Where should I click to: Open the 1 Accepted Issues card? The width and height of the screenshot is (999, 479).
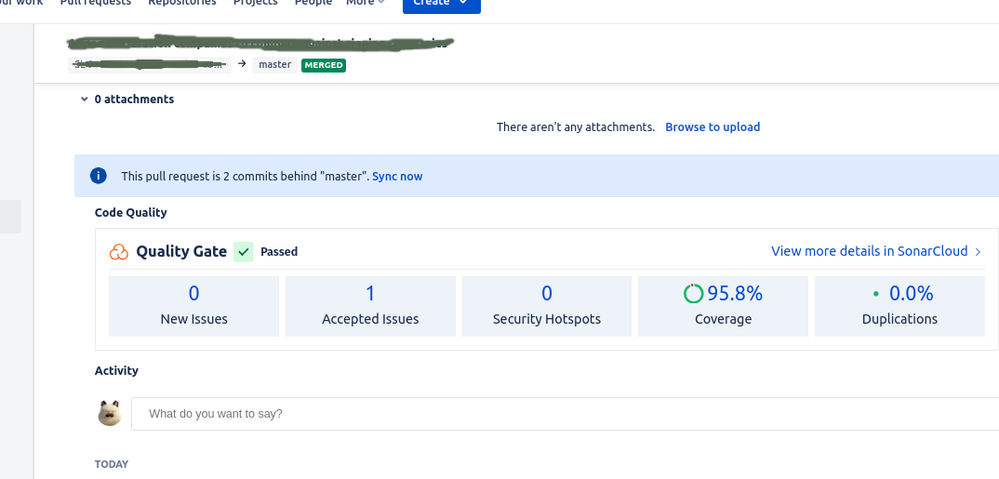370,306
